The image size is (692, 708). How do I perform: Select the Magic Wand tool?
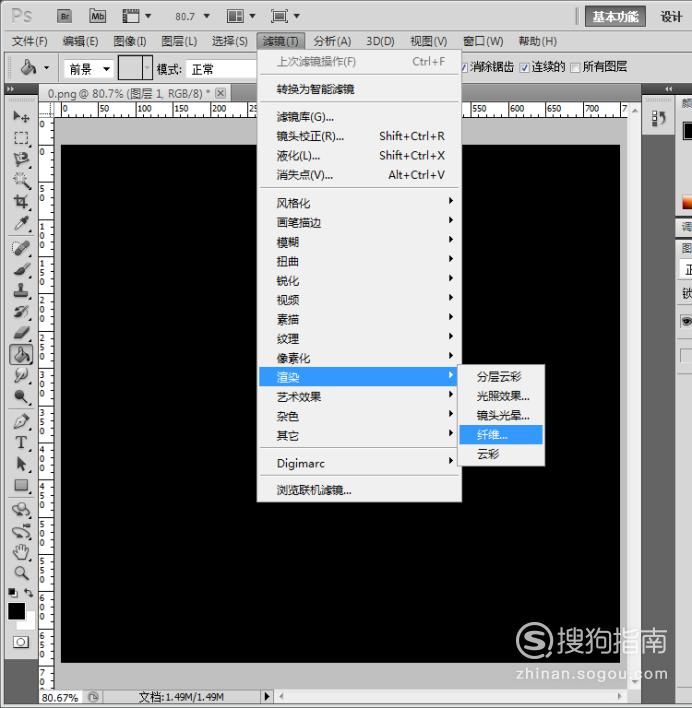[x=21, y=180]
